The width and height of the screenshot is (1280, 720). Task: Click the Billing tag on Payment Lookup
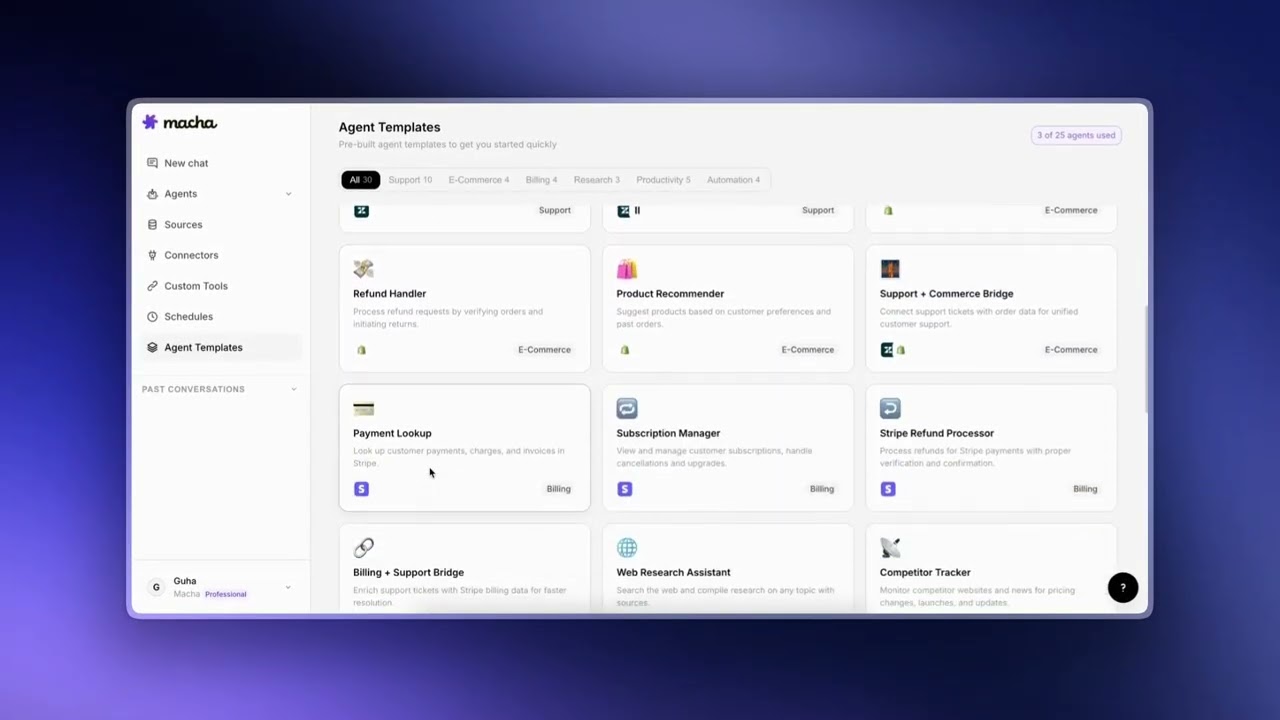[x=558, y=489]
